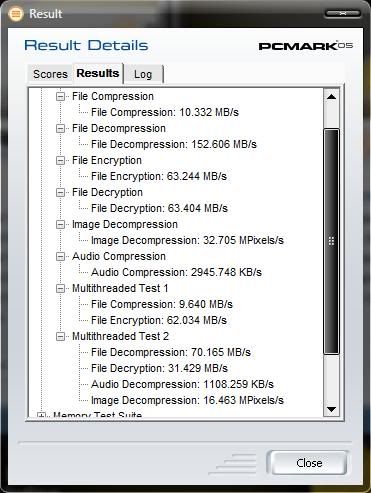371x493 pixels.
Task: Click the scrollbar down arrow
Action: point(331,409)
